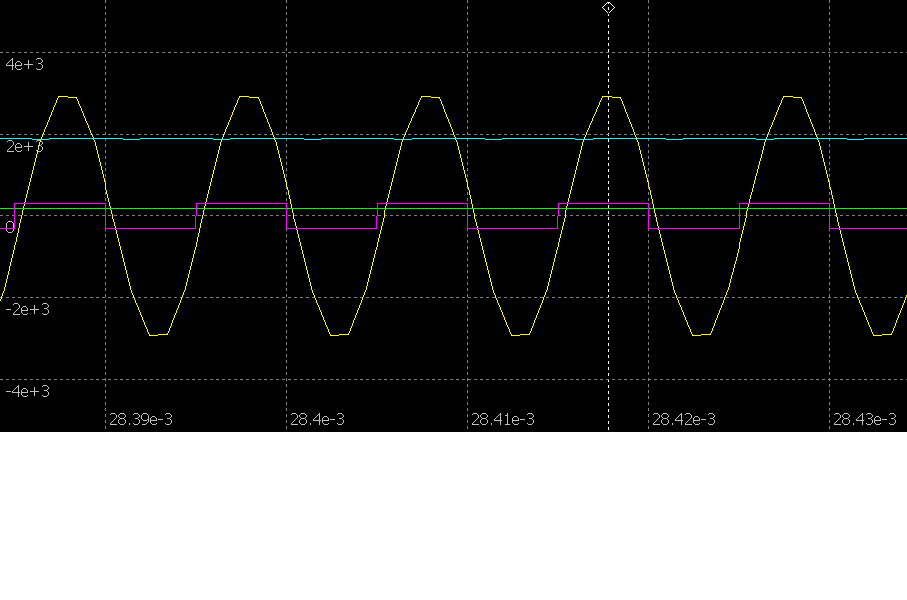Viewport: 907px width, 600px height.
Task: Click the first low segment of magenta trace
Action: 150,229
